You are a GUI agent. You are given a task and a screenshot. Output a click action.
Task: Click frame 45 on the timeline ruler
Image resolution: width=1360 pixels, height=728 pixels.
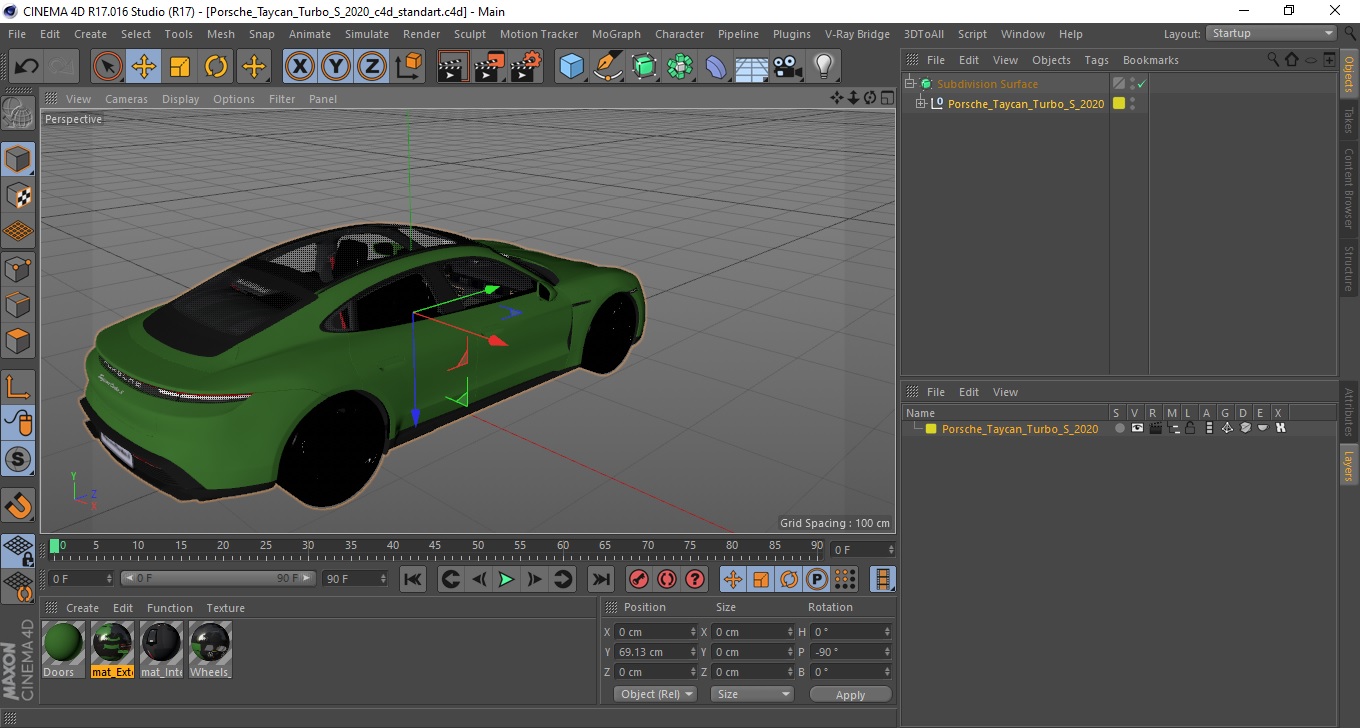click(x=435, y=546)
